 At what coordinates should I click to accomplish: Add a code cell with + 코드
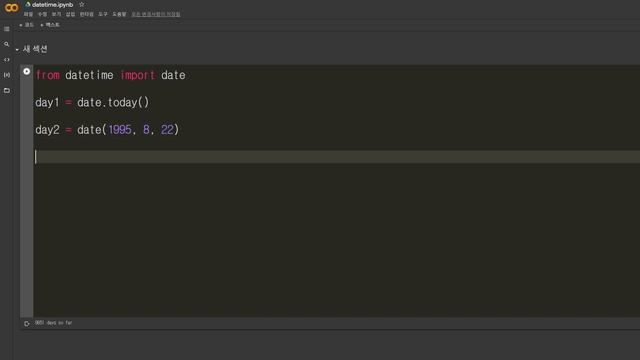tap(27, 25)
